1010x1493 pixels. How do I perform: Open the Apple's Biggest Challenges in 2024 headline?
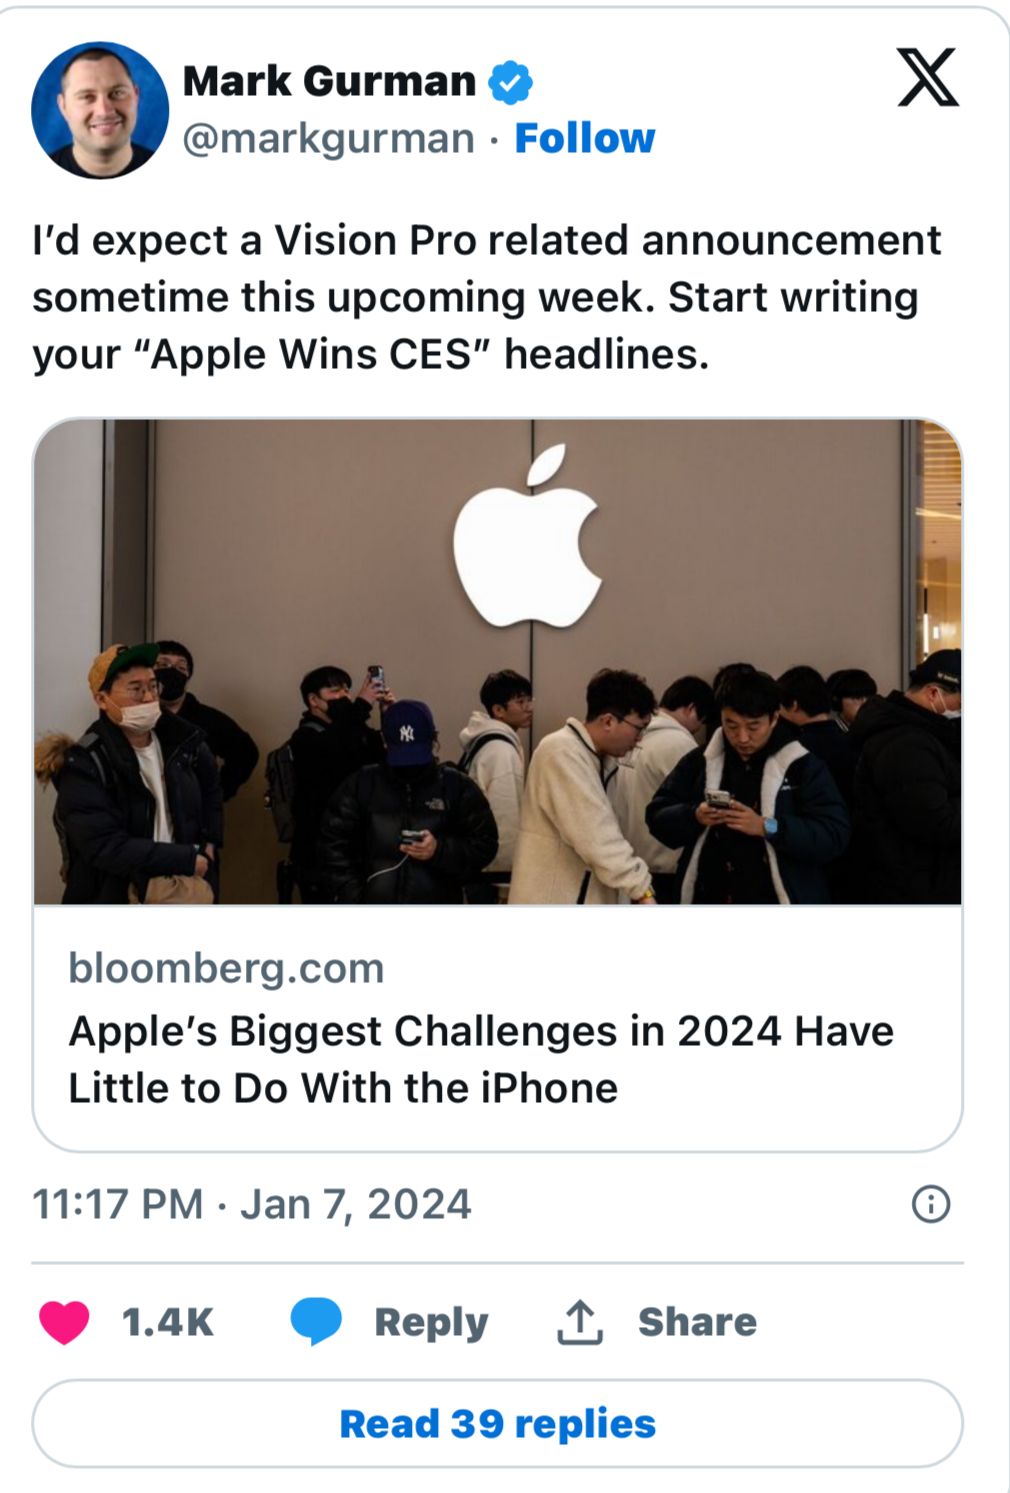[x=480, y=1059]
